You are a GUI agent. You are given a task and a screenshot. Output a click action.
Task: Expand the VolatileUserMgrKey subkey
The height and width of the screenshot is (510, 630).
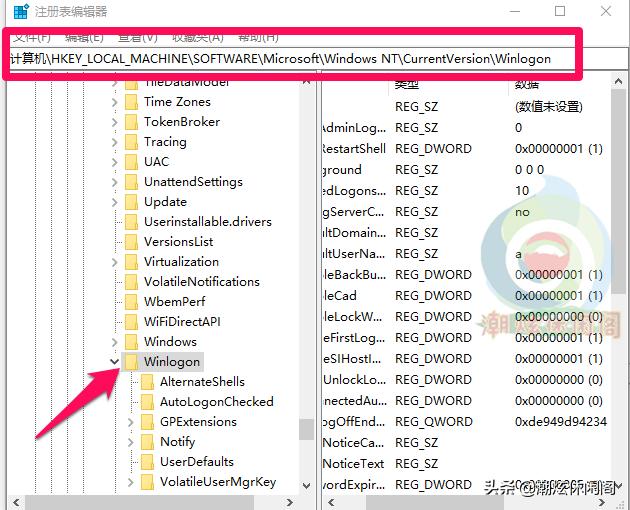131,482
